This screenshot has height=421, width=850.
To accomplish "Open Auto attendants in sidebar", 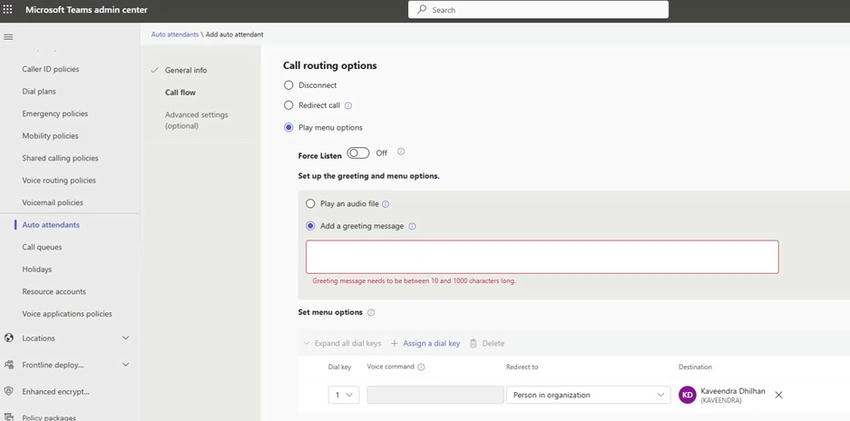I will tap(51, 225).
